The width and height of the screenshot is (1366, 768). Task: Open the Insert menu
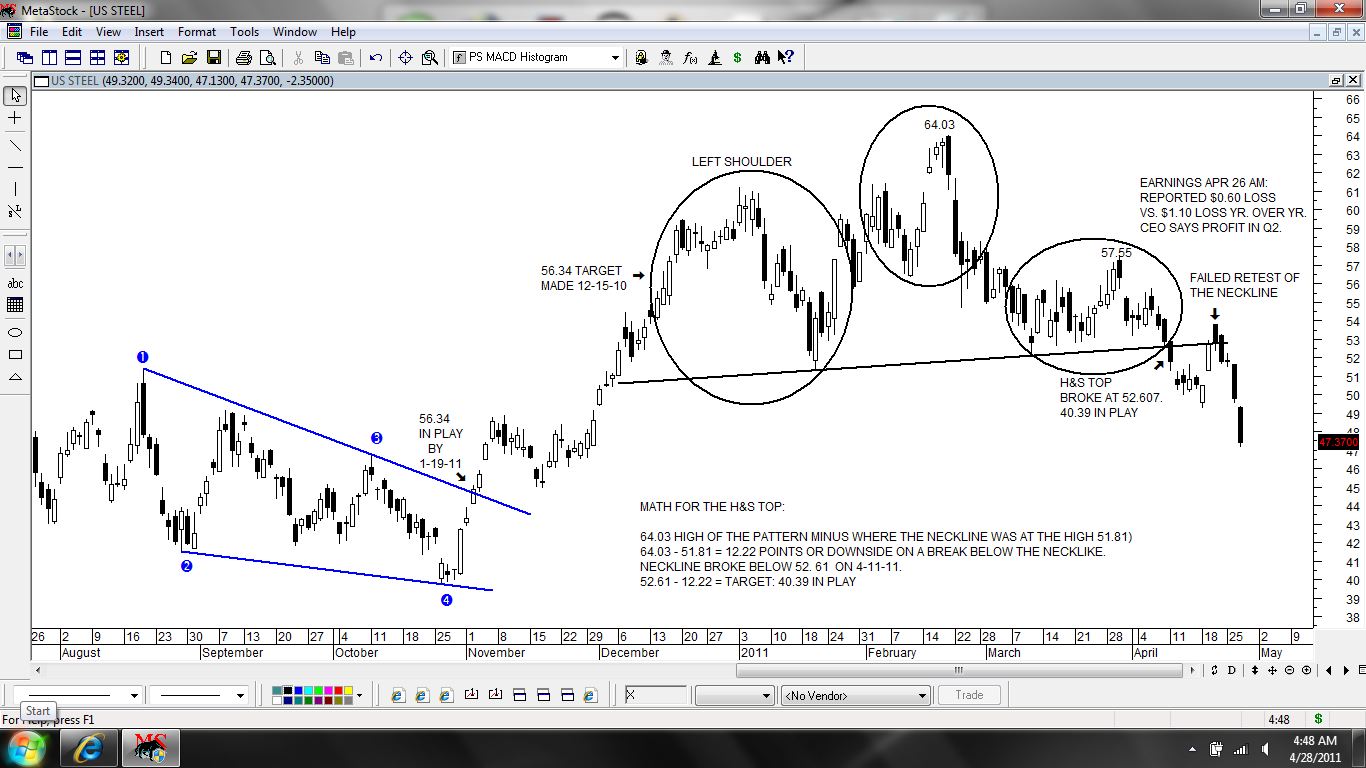pos(149,31)
